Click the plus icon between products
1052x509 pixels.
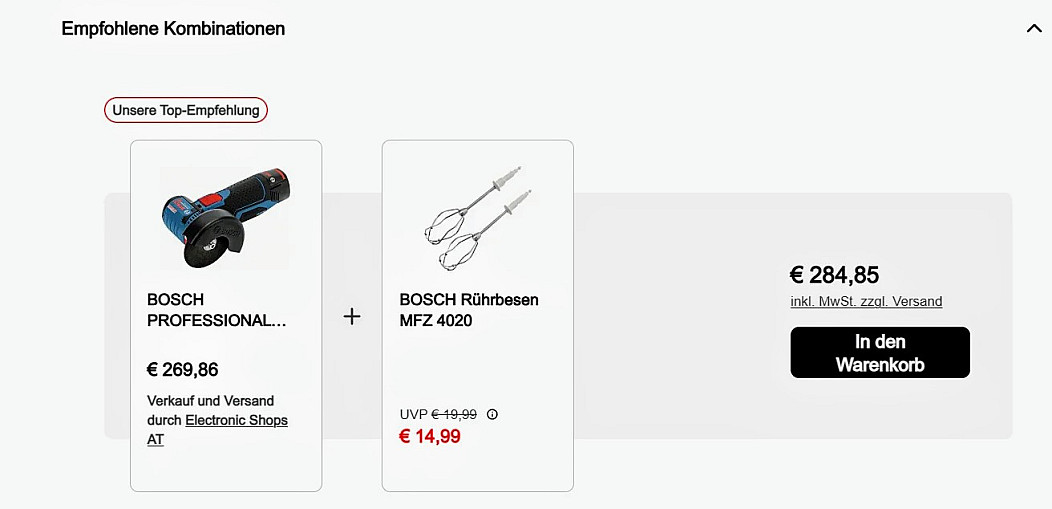point(352,316)
